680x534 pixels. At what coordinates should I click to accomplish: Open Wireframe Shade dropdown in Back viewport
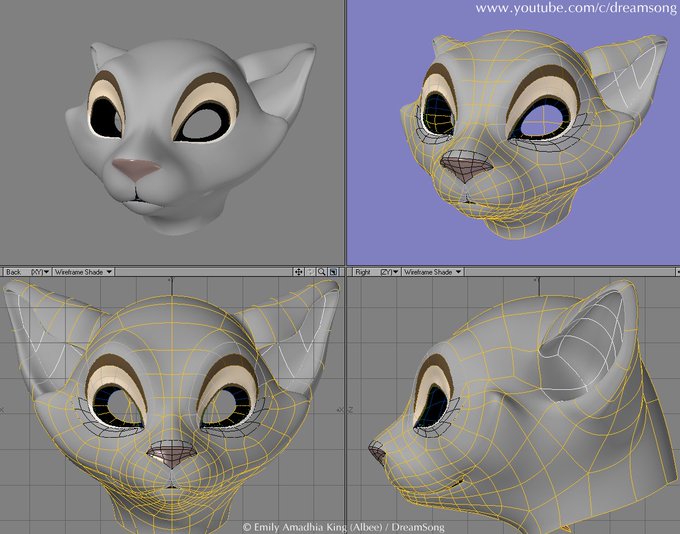83,272
